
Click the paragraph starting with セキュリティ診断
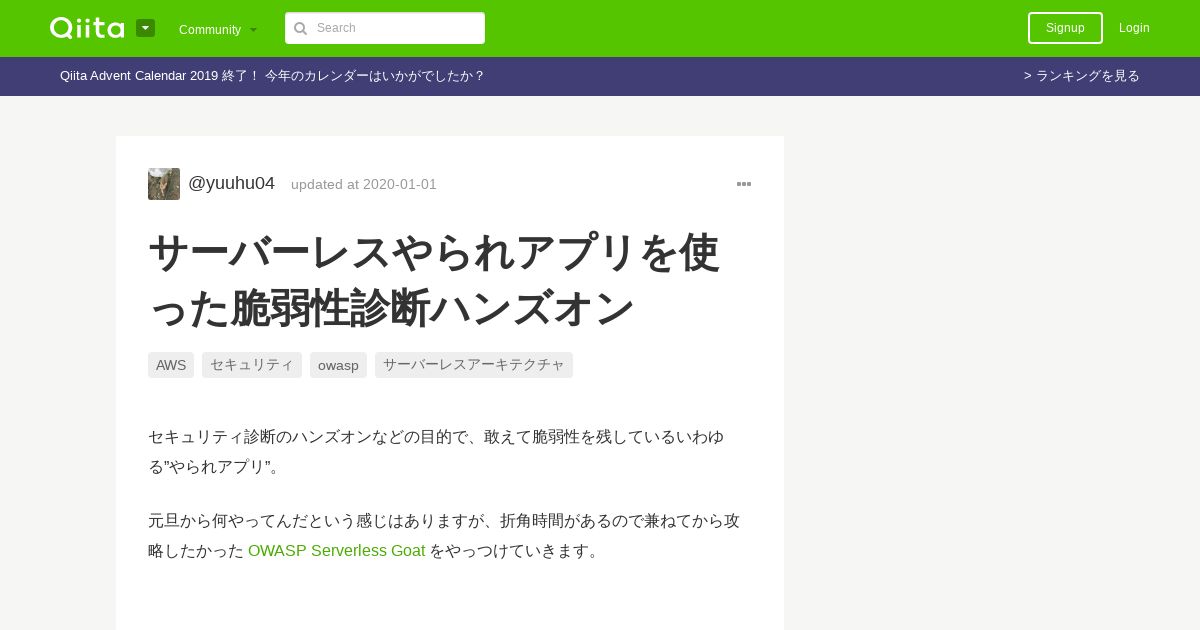click(x=436, y=452)
